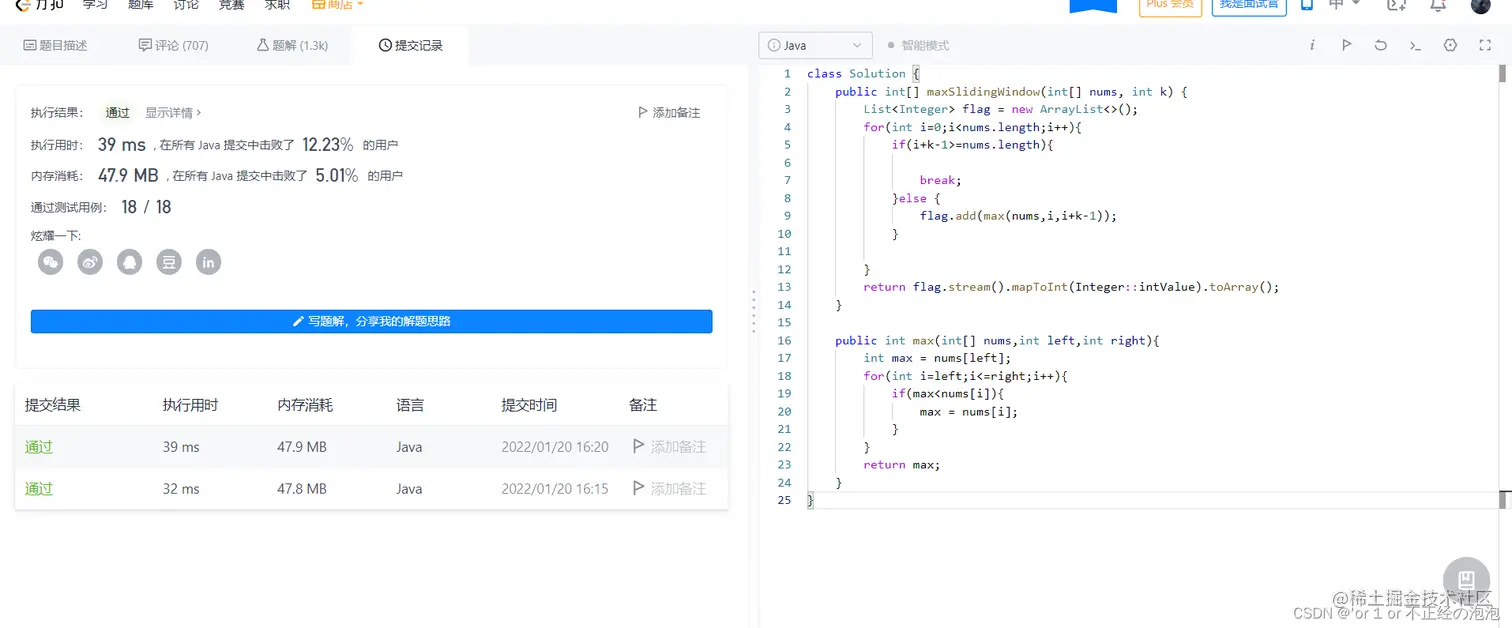Click 写题解，分享我的解题思路 button
Viewport: 1512px width, 628px height.
(371, 321)
